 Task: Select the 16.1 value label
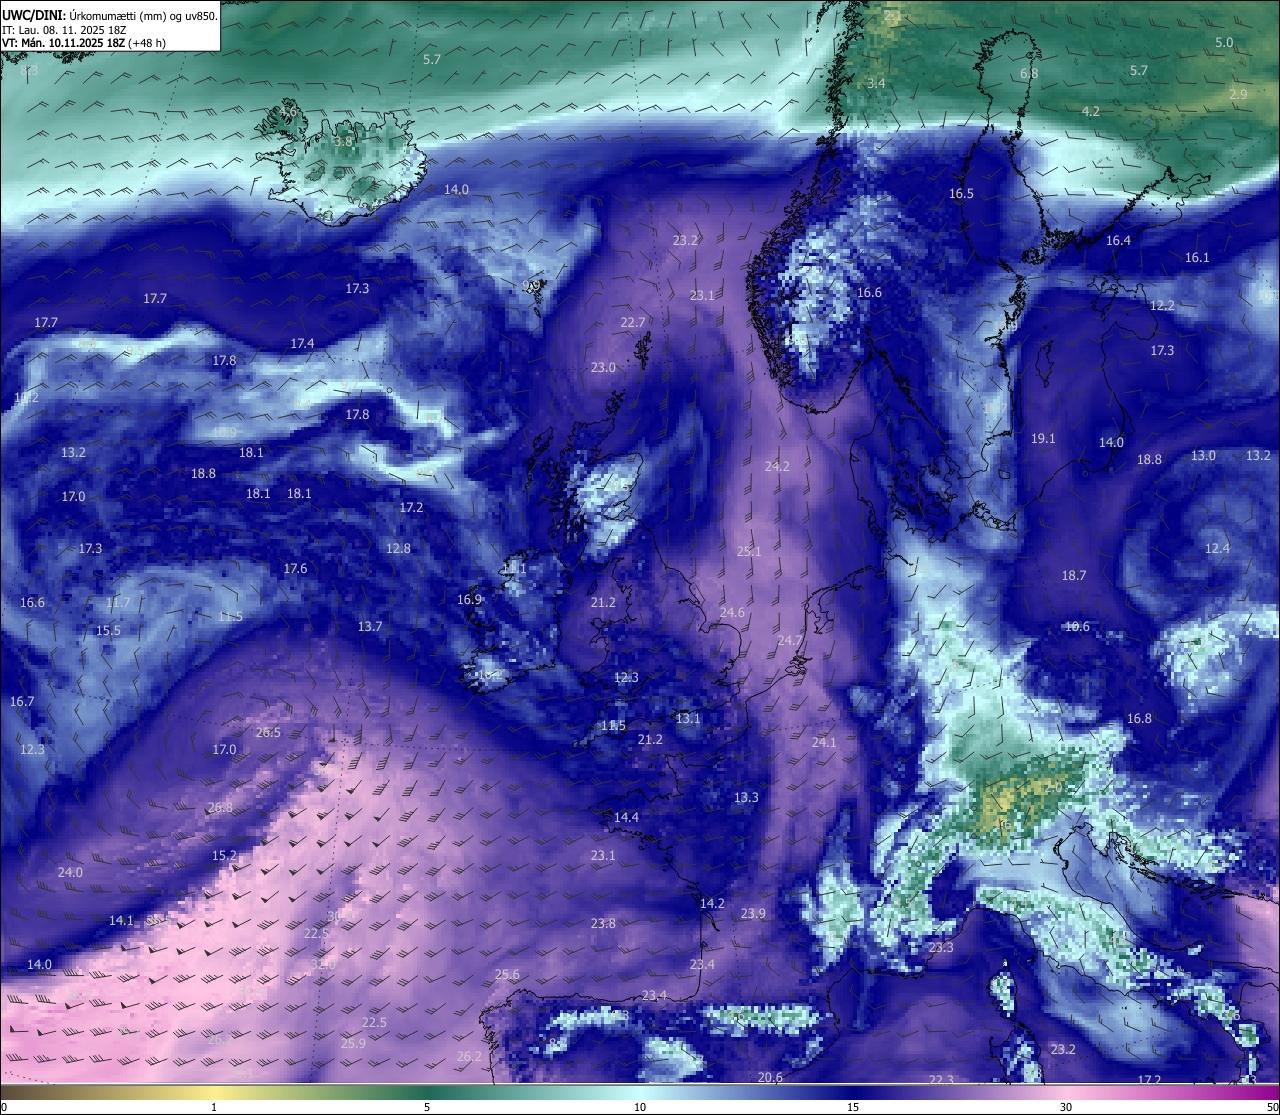coord(1197,258)
